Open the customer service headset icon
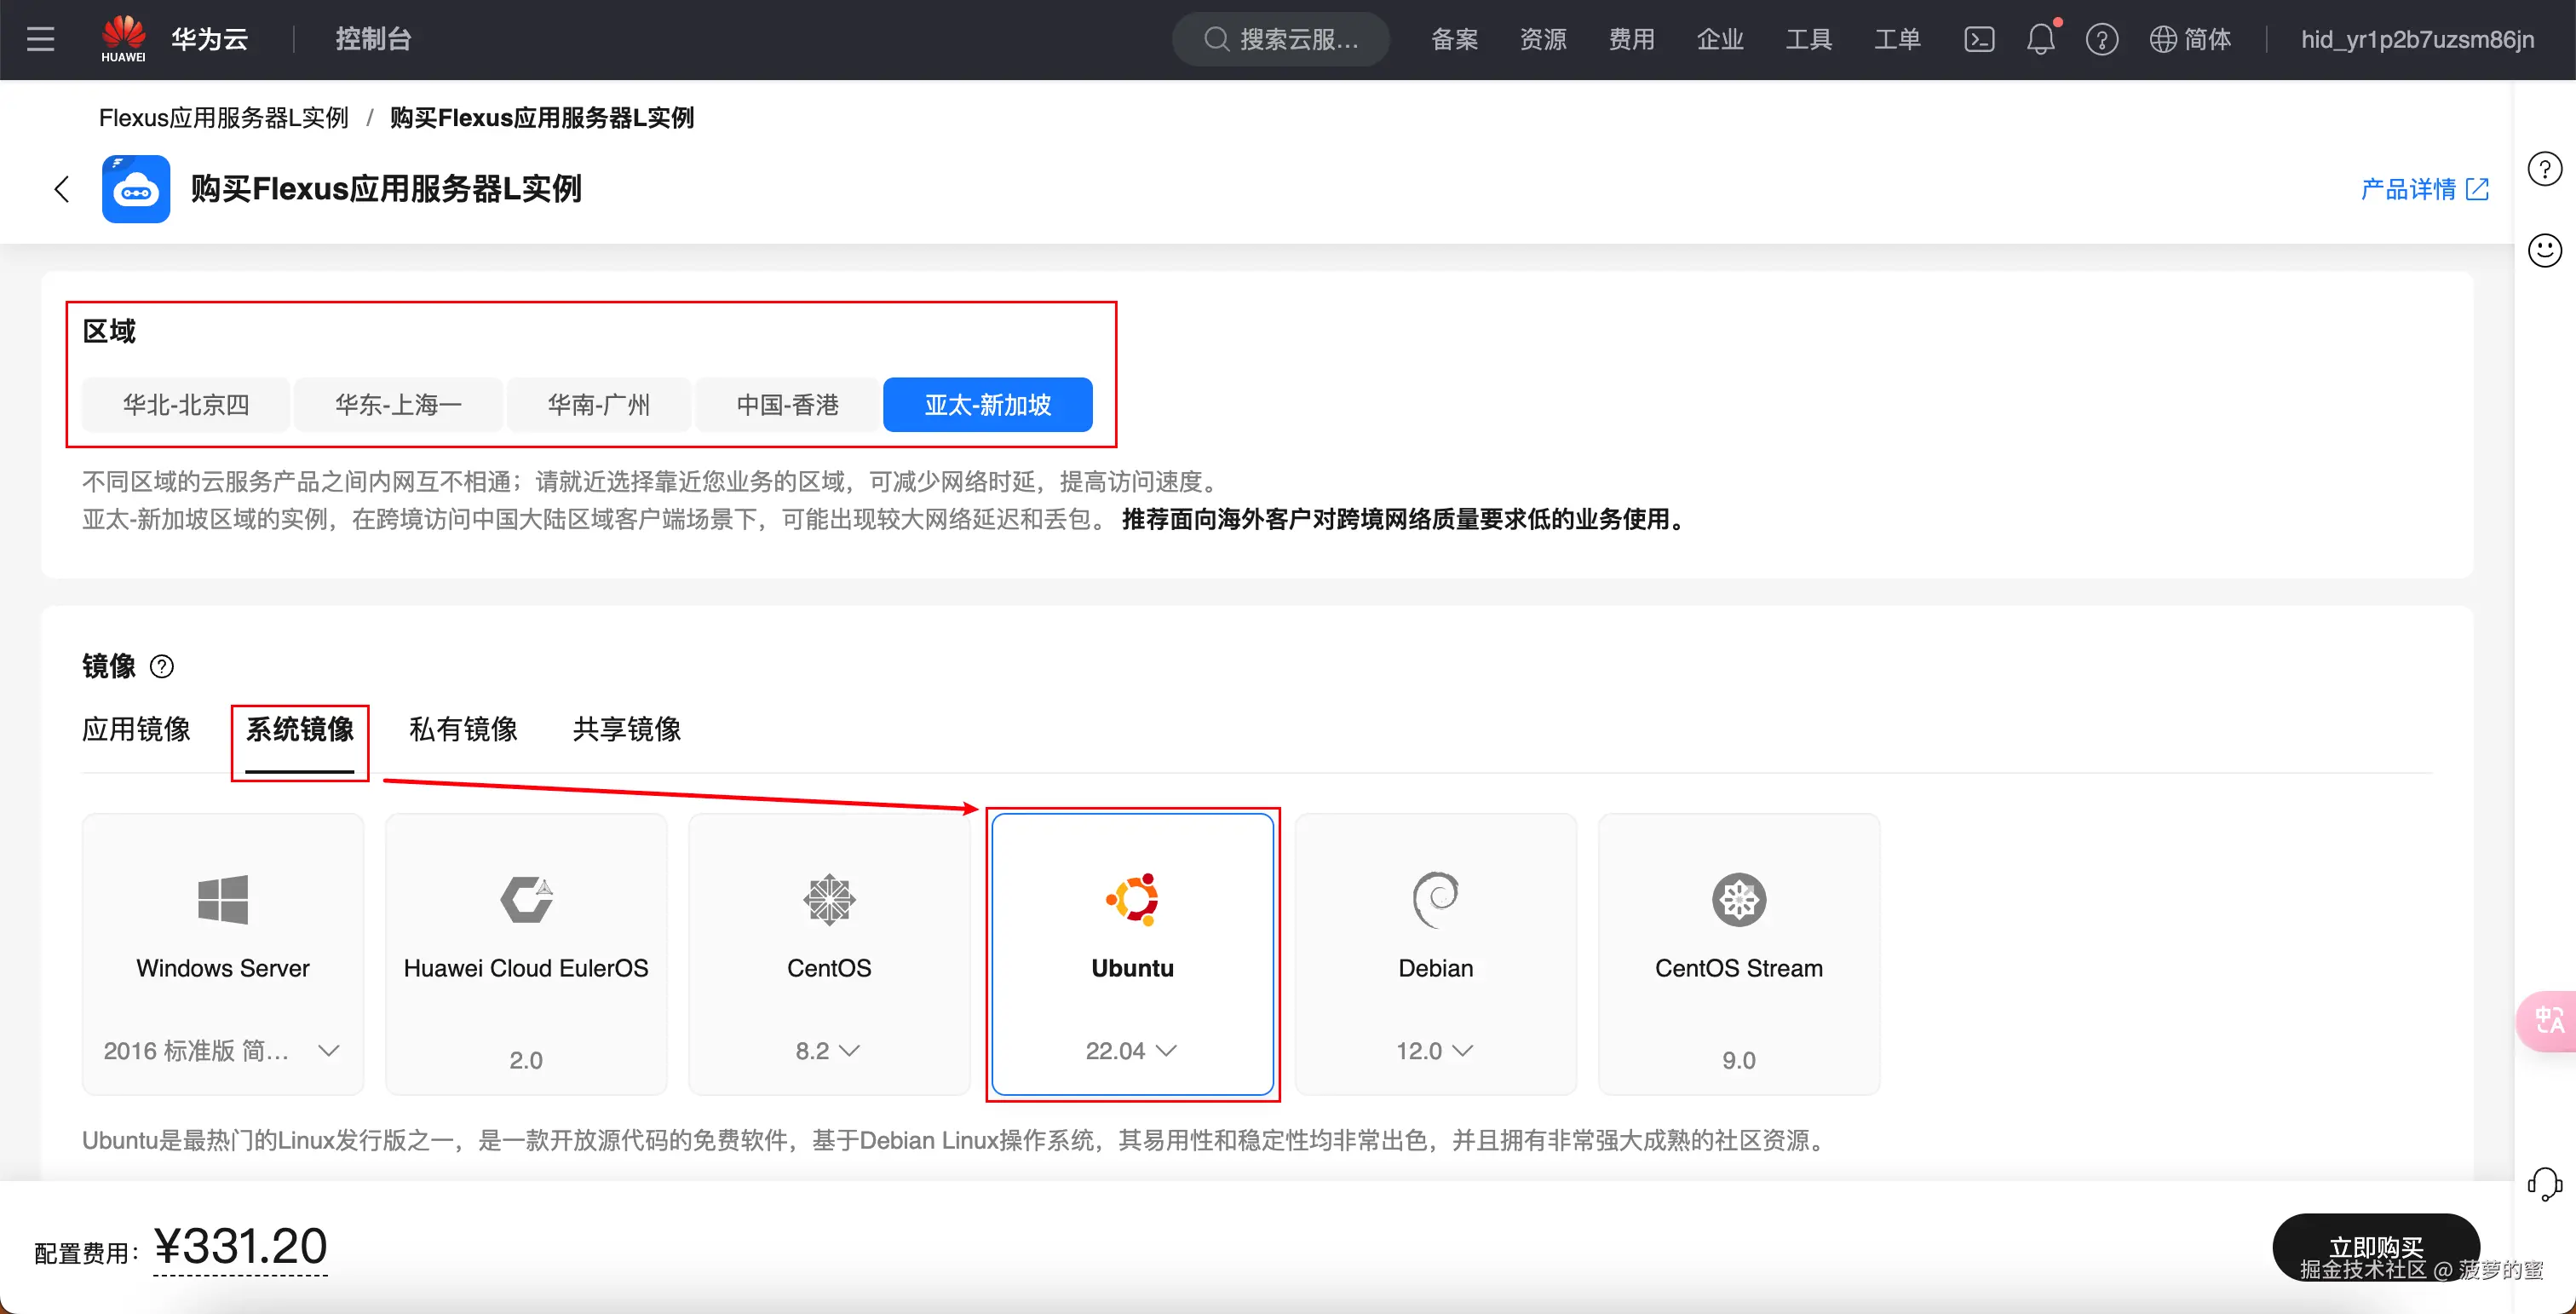 (x=2545, y=1184)
